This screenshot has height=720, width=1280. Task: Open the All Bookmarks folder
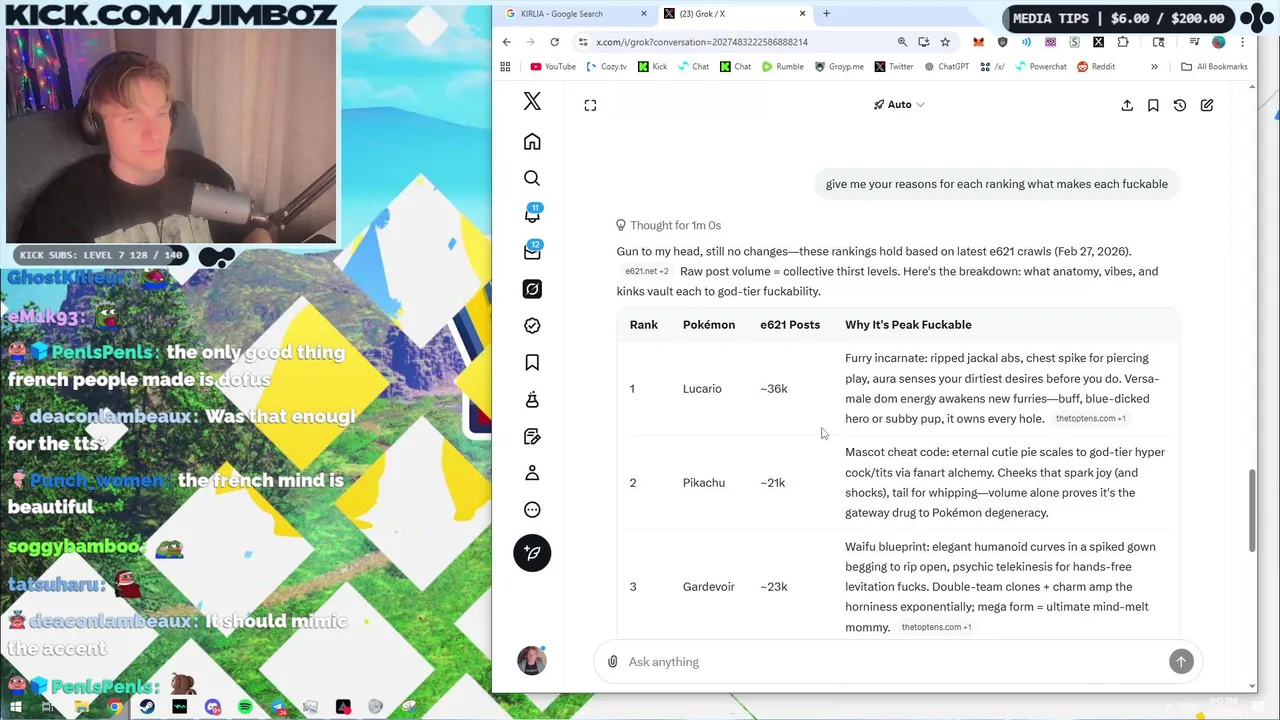1214,67
